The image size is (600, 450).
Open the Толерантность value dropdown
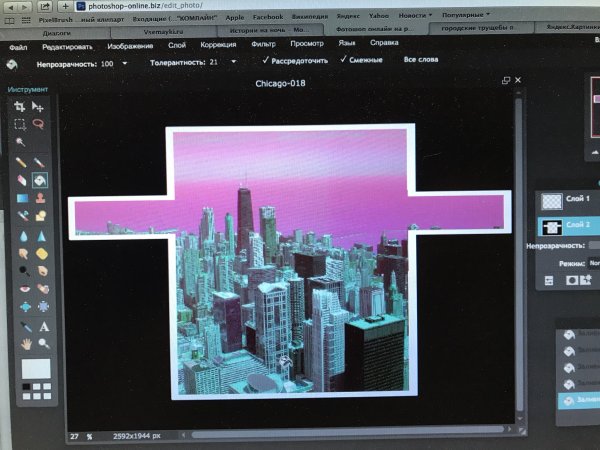point(234,61)
